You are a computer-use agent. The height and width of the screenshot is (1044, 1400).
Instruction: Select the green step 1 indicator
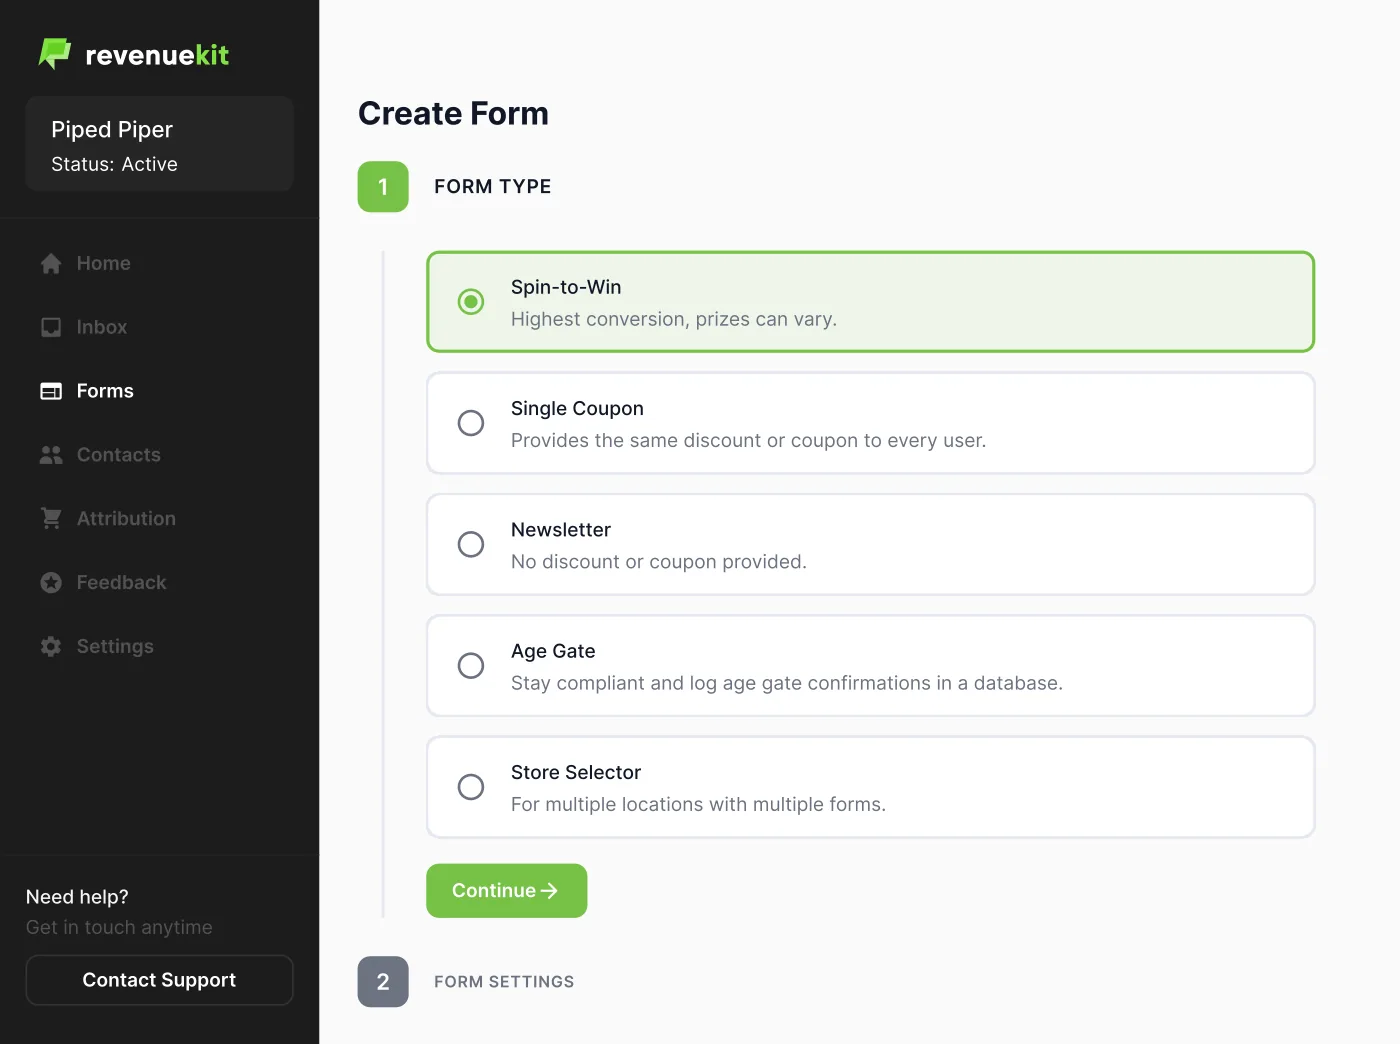tap(383, 186)
